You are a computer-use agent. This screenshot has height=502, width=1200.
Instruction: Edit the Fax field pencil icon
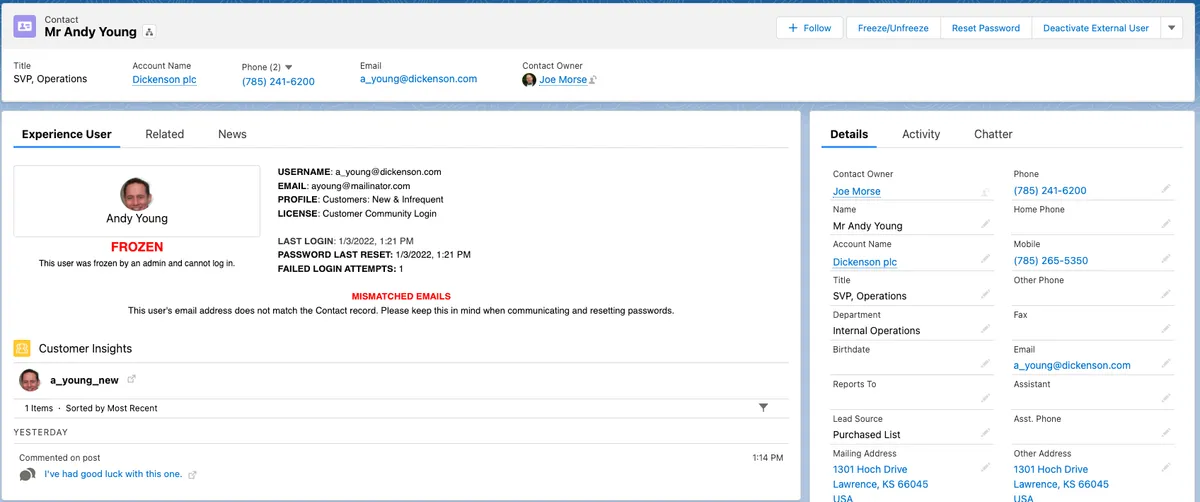[x=1166, y=329]
